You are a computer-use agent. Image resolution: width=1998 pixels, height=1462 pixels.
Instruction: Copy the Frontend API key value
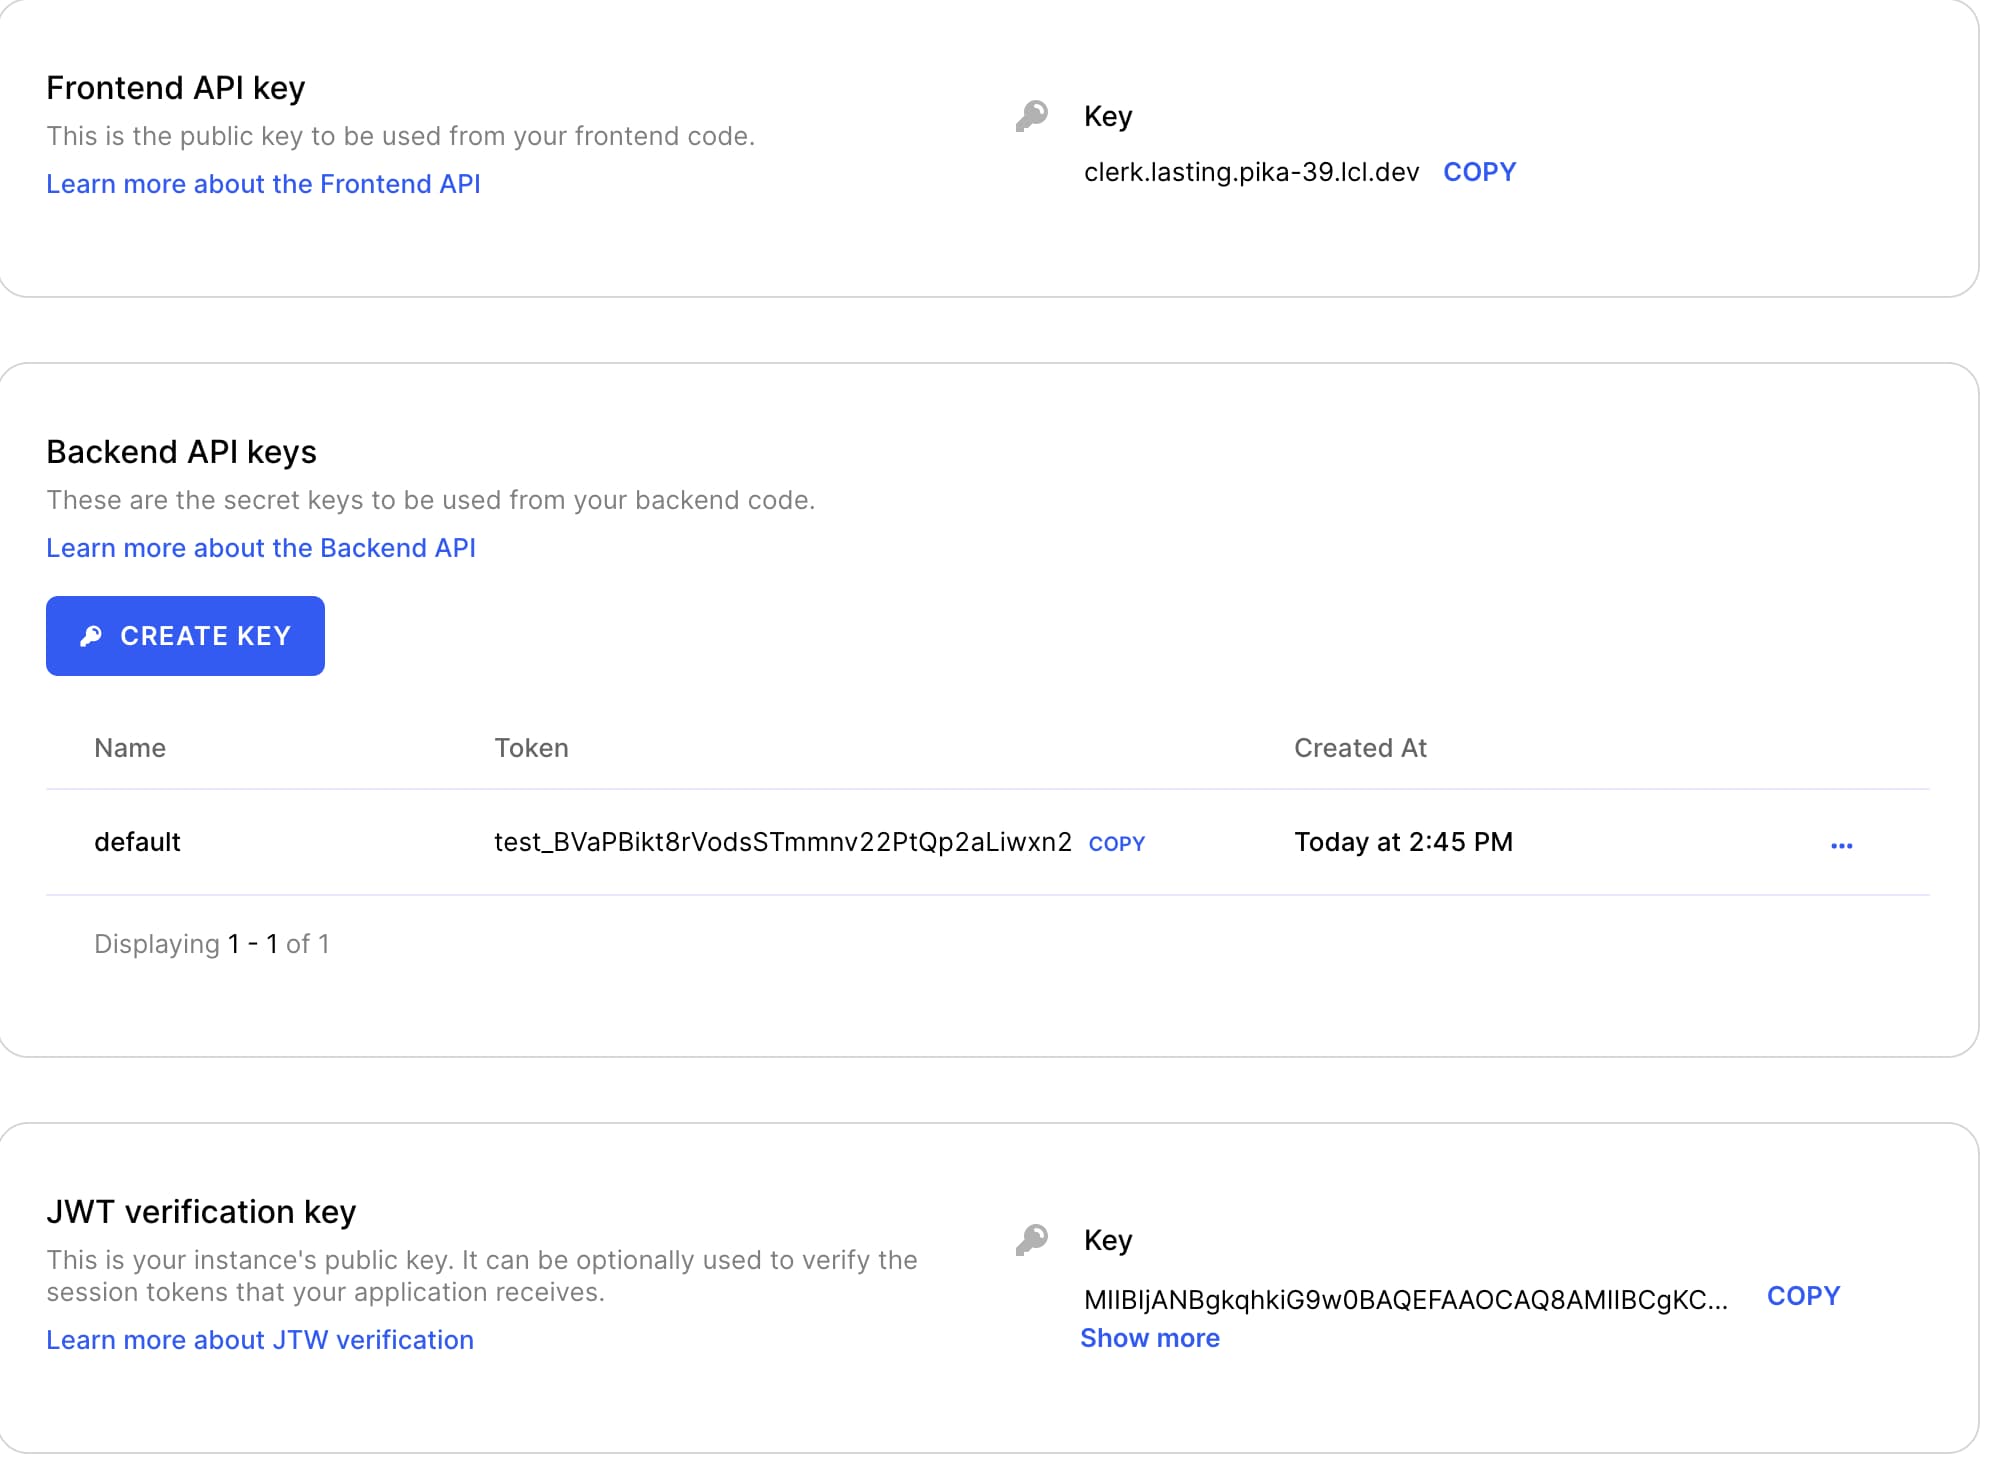tap(1479, 172)
